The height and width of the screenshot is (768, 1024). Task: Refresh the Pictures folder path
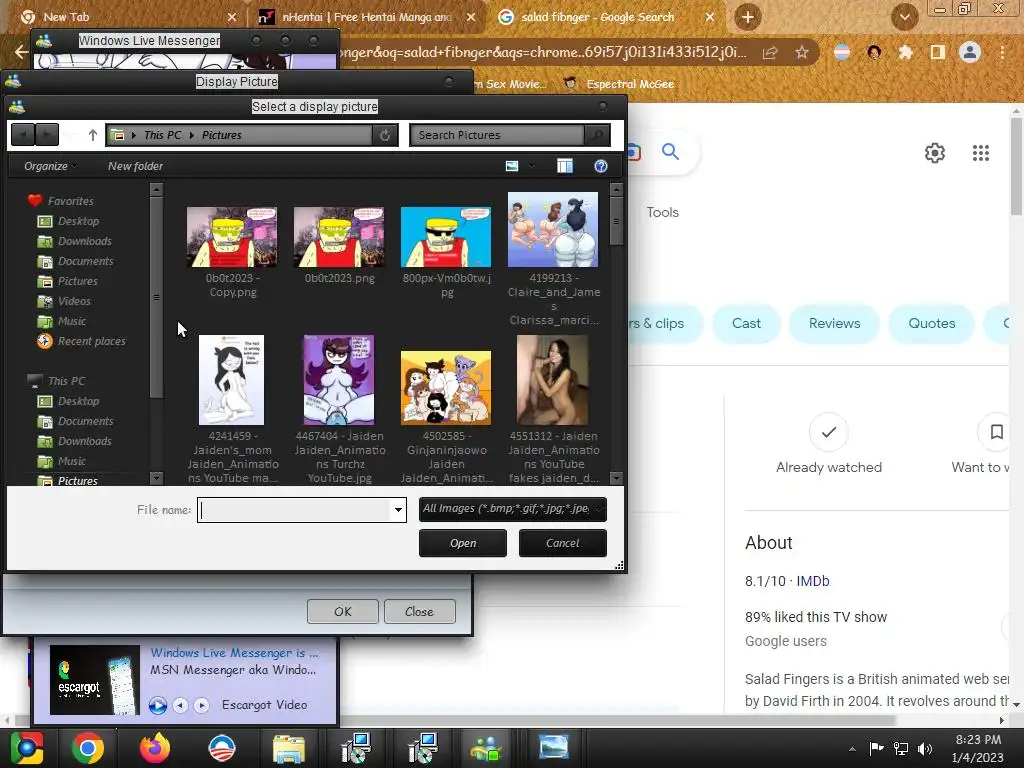[x=385, y=135]
